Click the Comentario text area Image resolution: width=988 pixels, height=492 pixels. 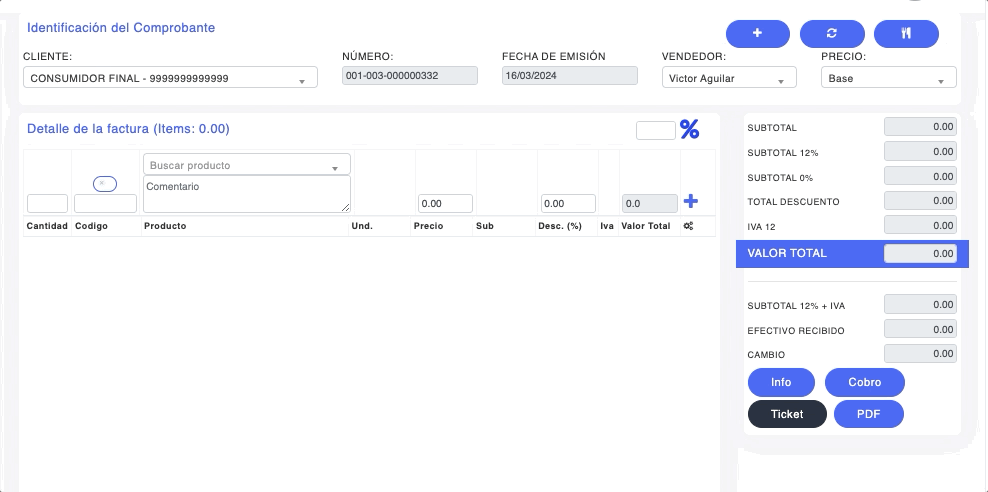click(246, 194)
